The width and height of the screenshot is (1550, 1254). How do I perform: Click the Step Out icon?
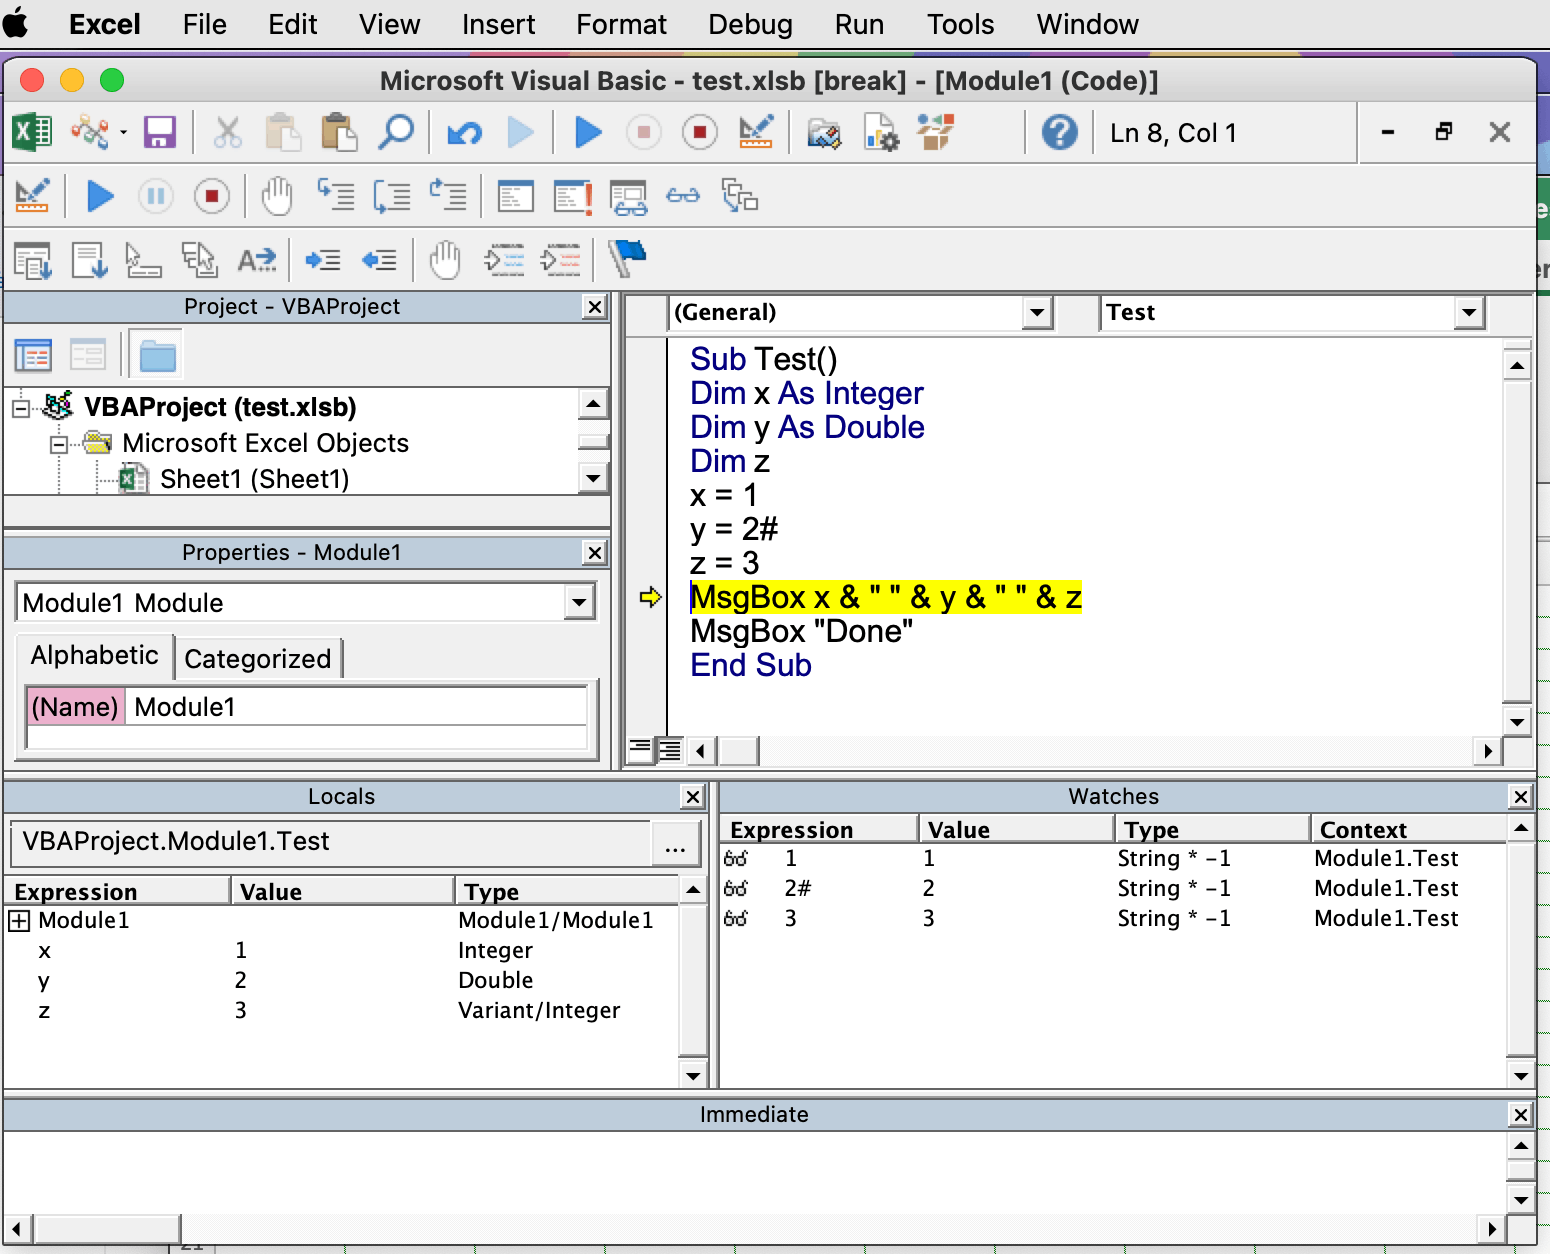tap(448, 196)
